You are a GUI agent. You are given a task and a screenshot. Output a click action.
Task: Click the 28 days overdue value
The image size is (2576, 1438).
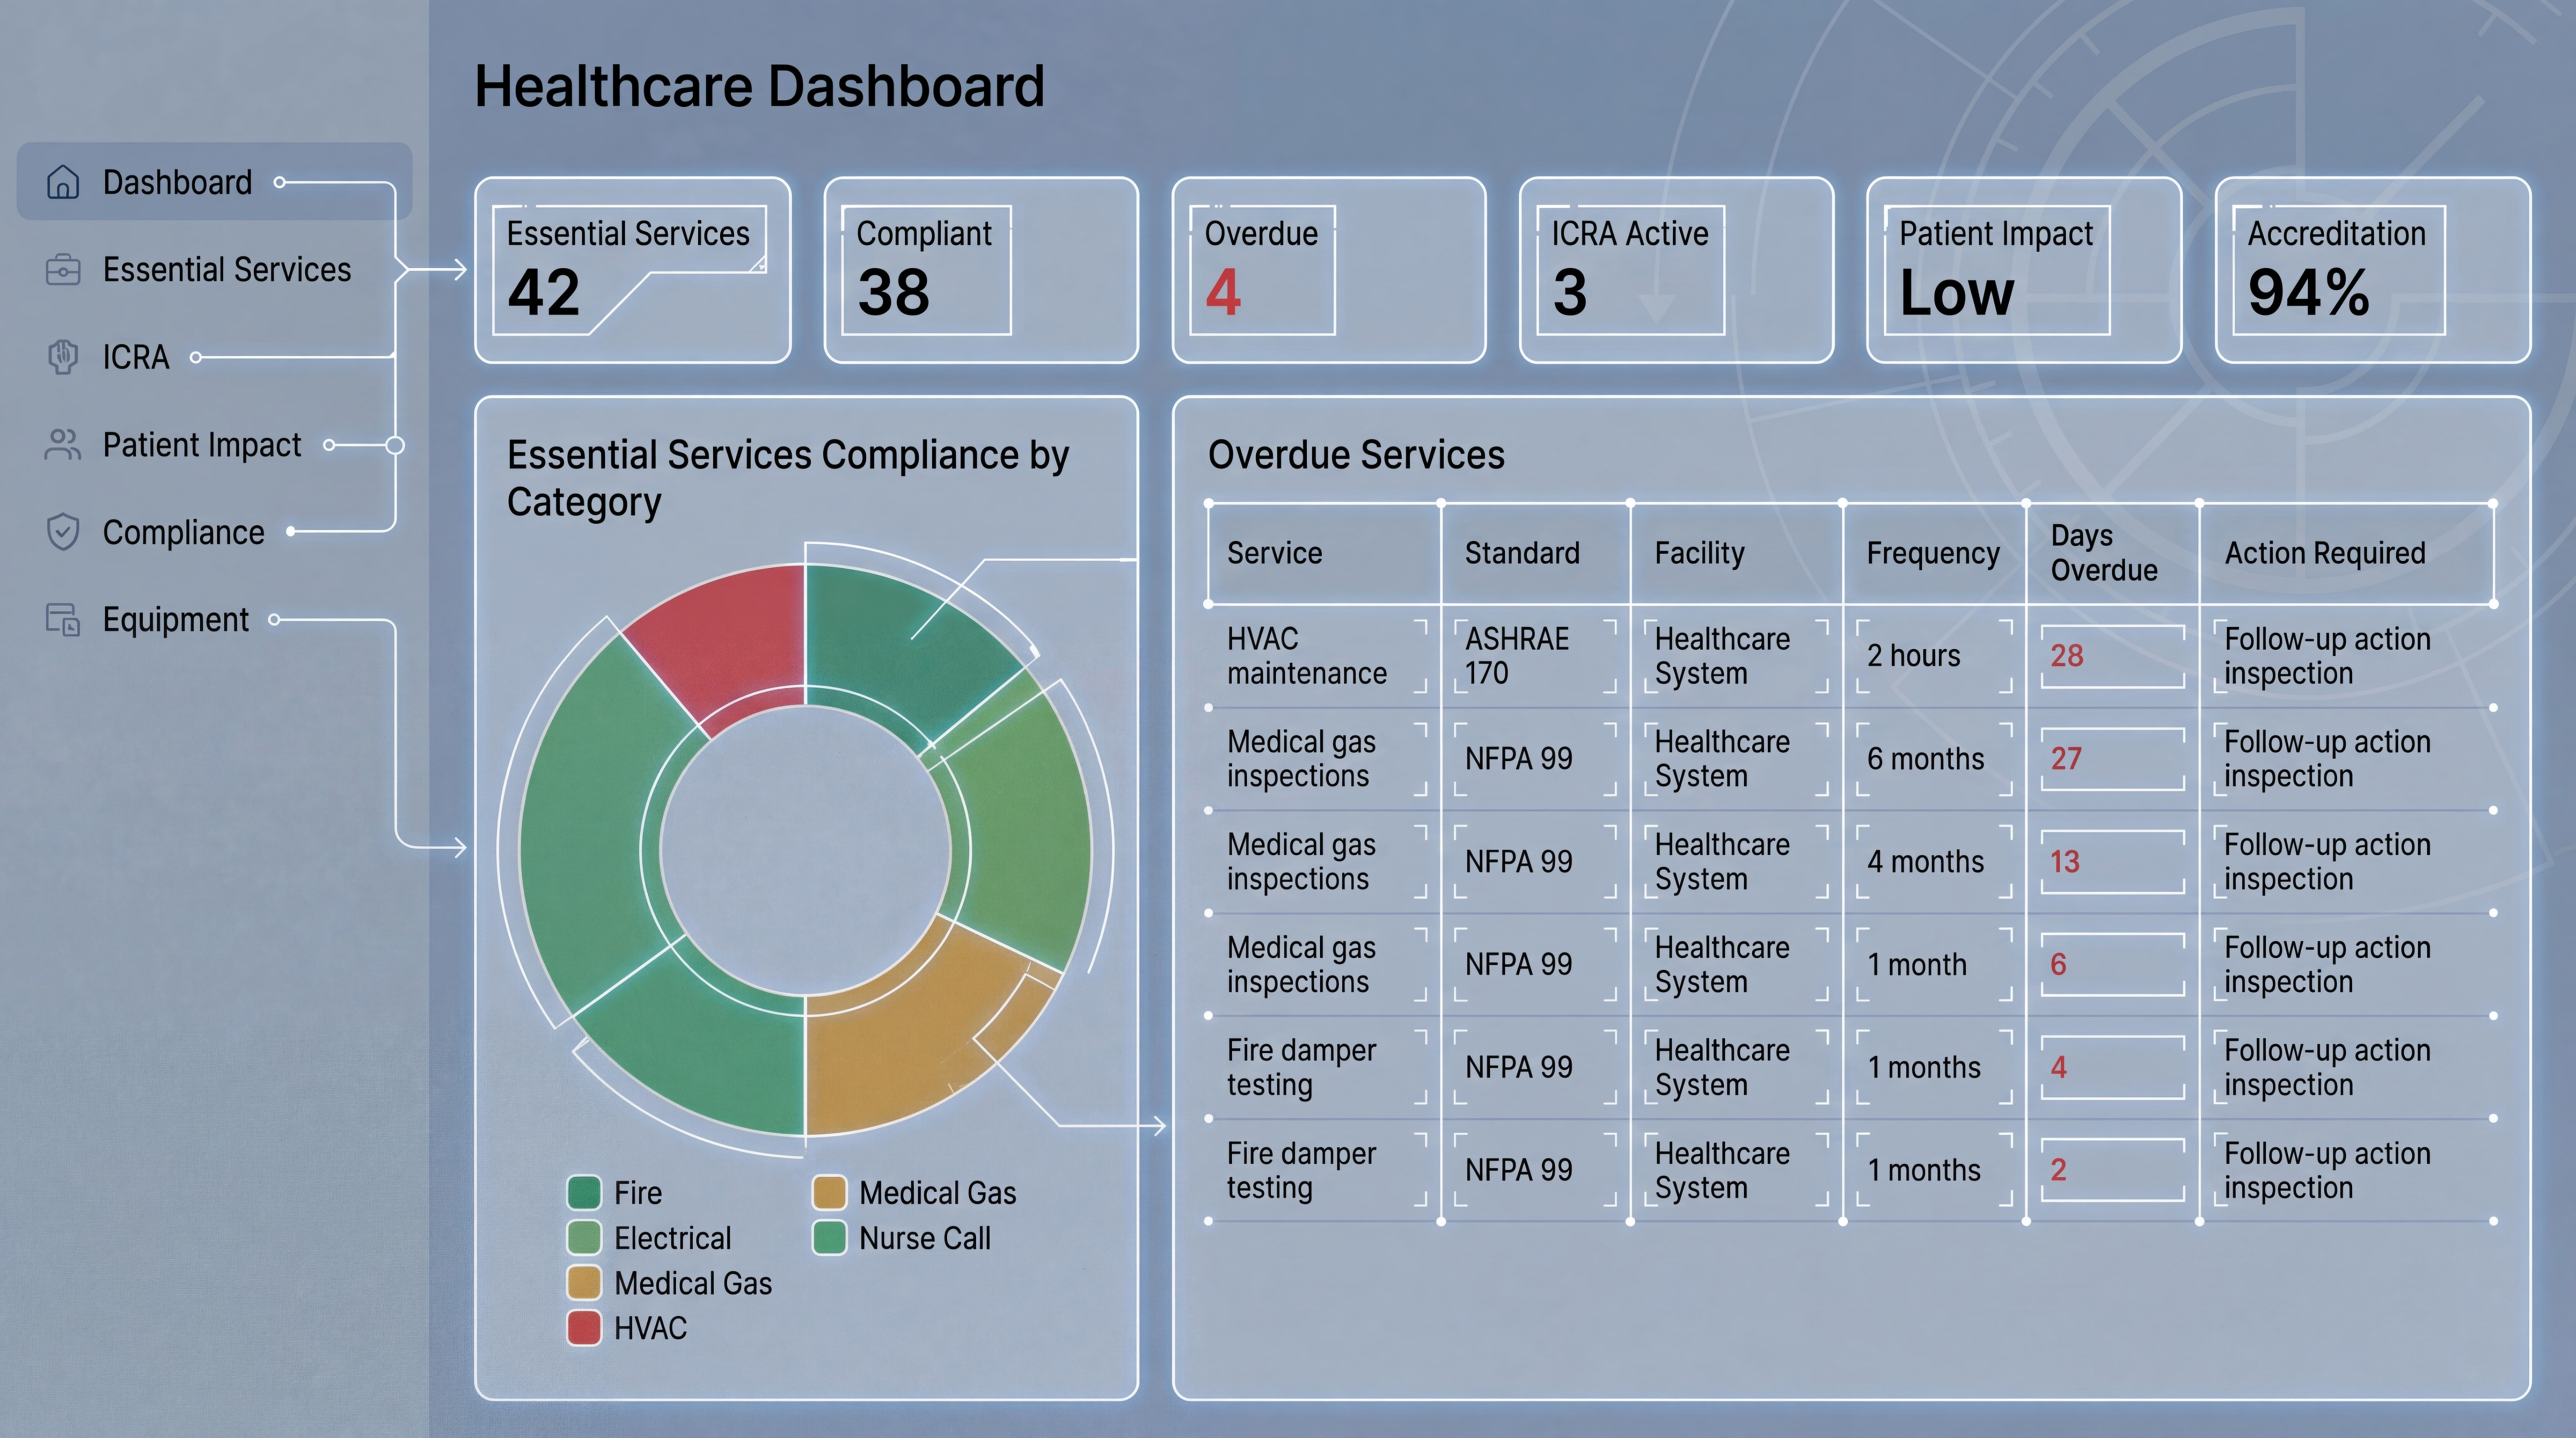coord(2066,656)
